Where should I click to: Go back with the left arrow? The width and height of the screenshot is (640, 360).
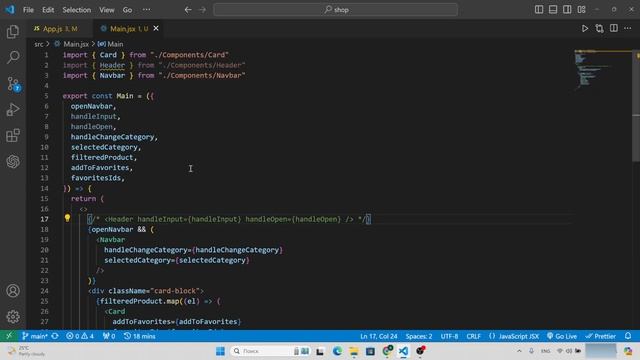pyautogui.click(x=188, y=9)
